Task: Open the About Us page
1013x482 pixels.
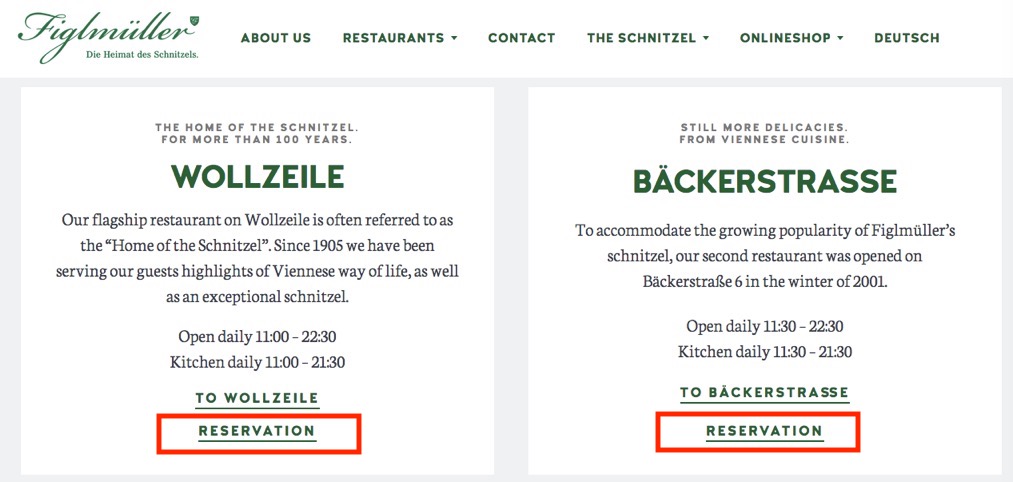Action: 276,38
